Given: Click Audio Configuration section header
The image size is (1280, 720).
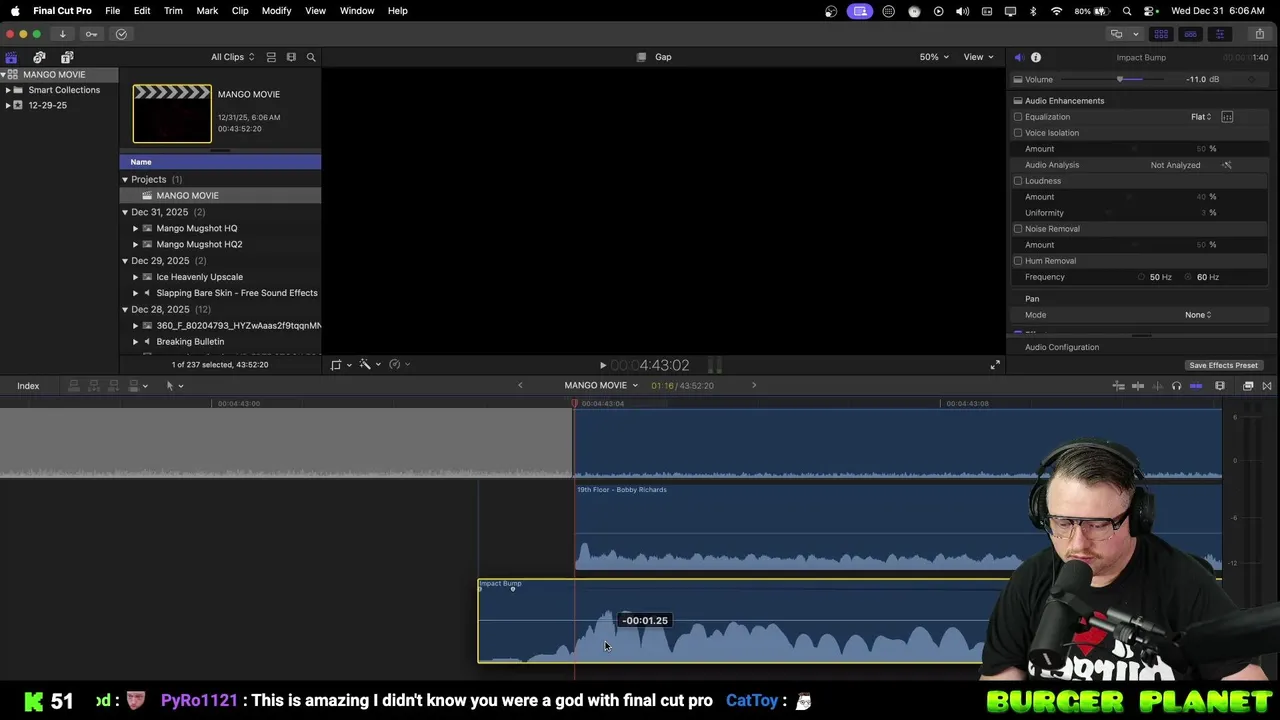Looking at the screenshot, I should (x=1062, y=347).
